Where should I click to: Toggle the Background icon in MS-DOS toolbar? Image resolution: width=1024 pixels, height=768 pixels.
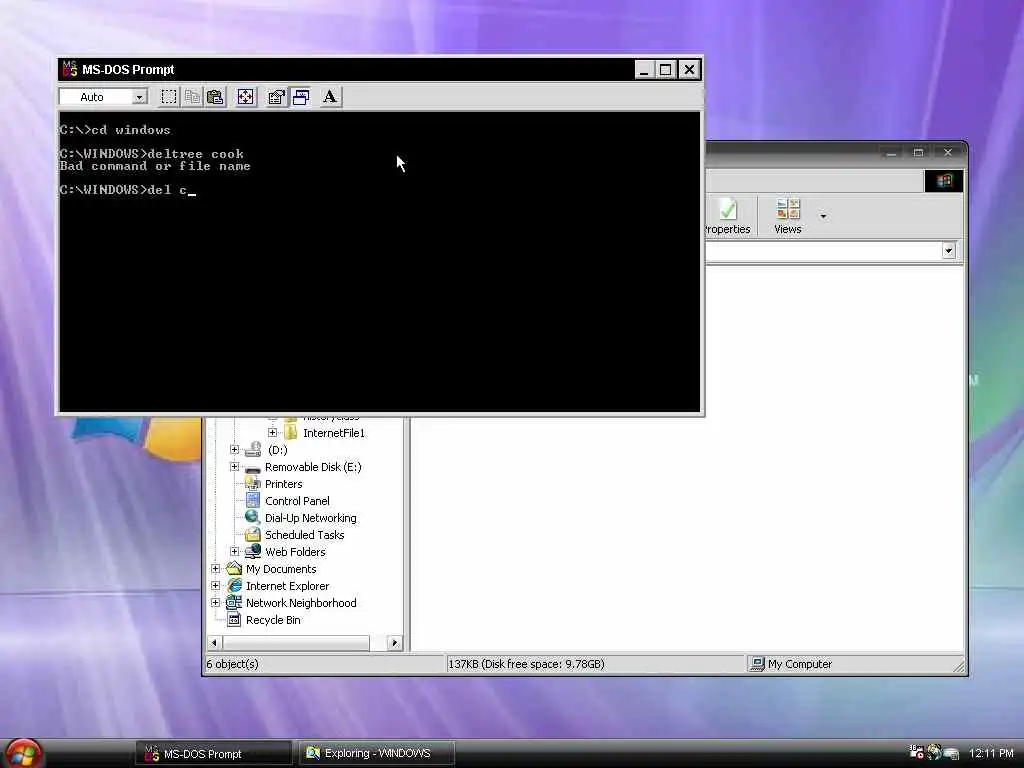tap(300, 97)
